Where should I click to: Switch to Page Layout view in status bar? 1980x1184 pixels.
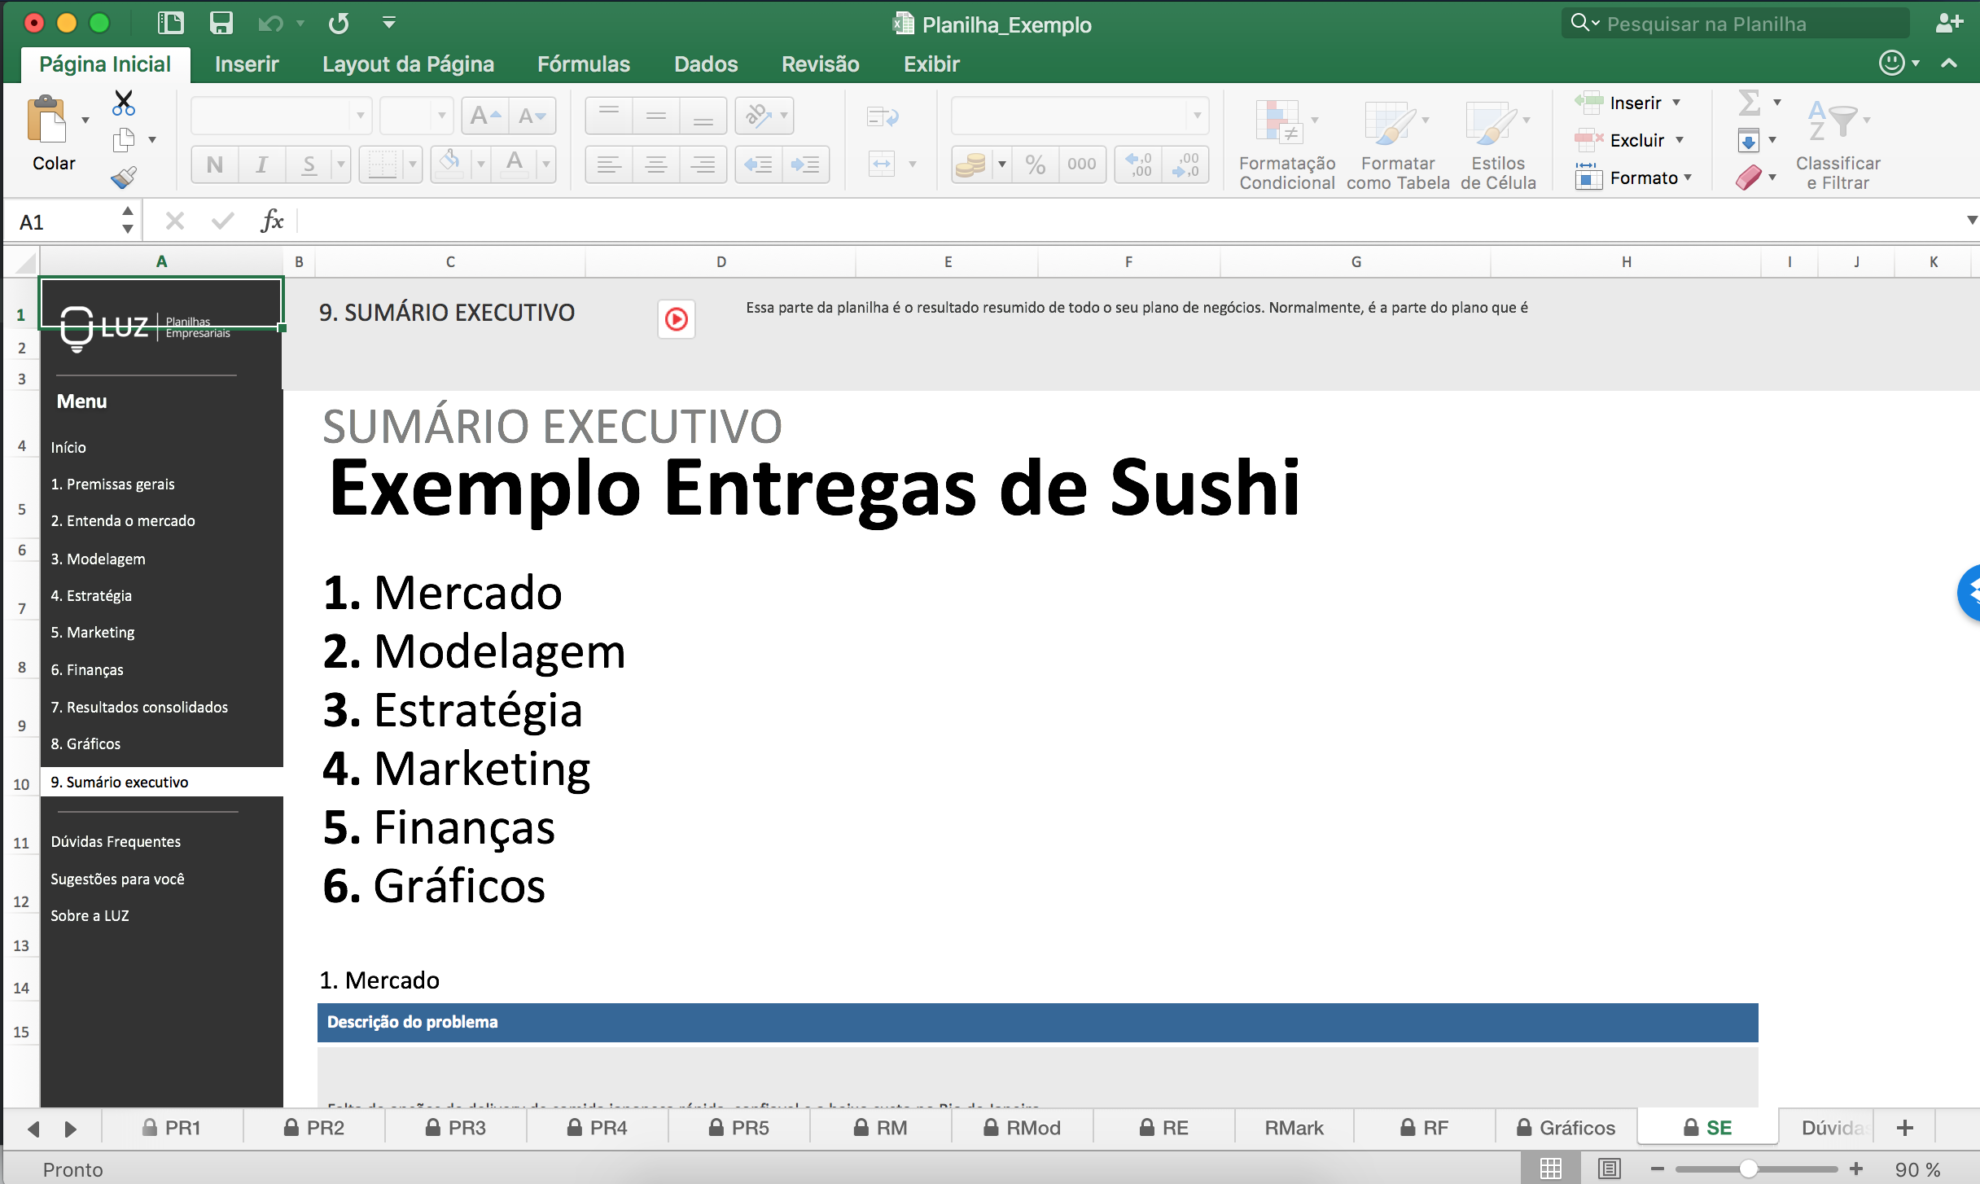pyautogui.click(x=1608, y=1168)
